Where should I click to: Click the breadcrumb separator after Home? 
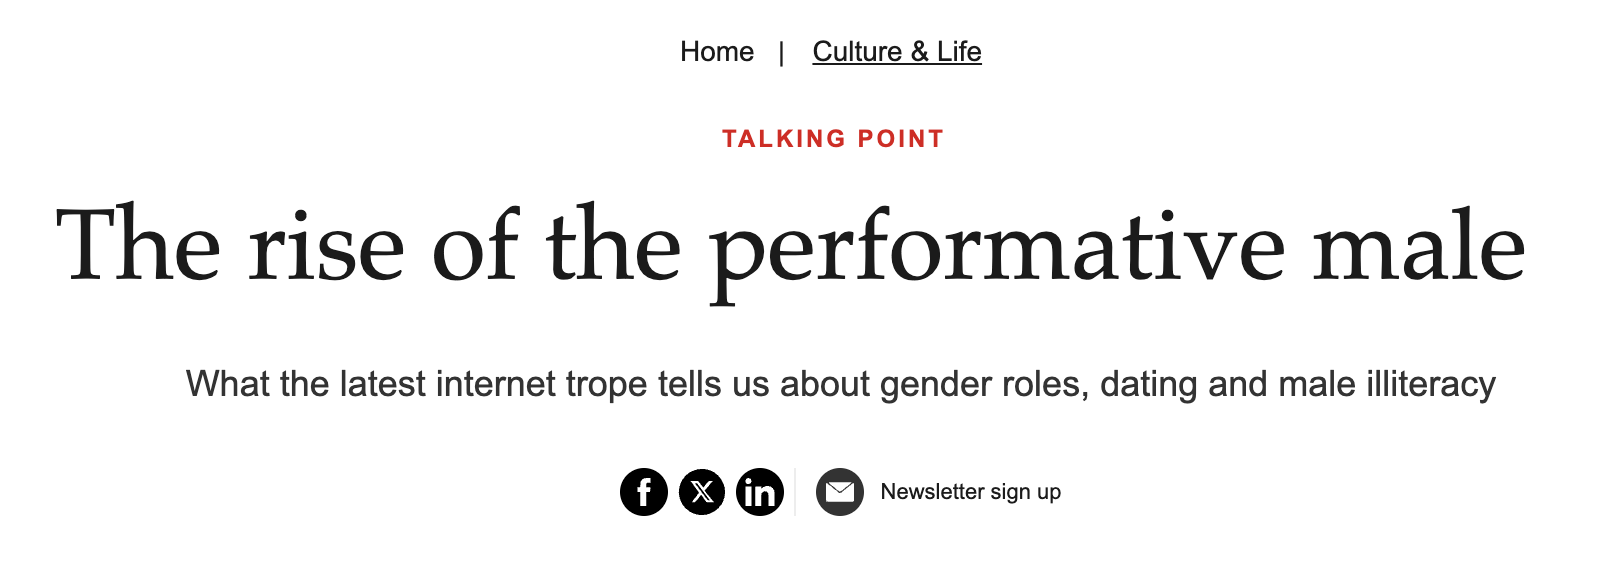point(782,52)
